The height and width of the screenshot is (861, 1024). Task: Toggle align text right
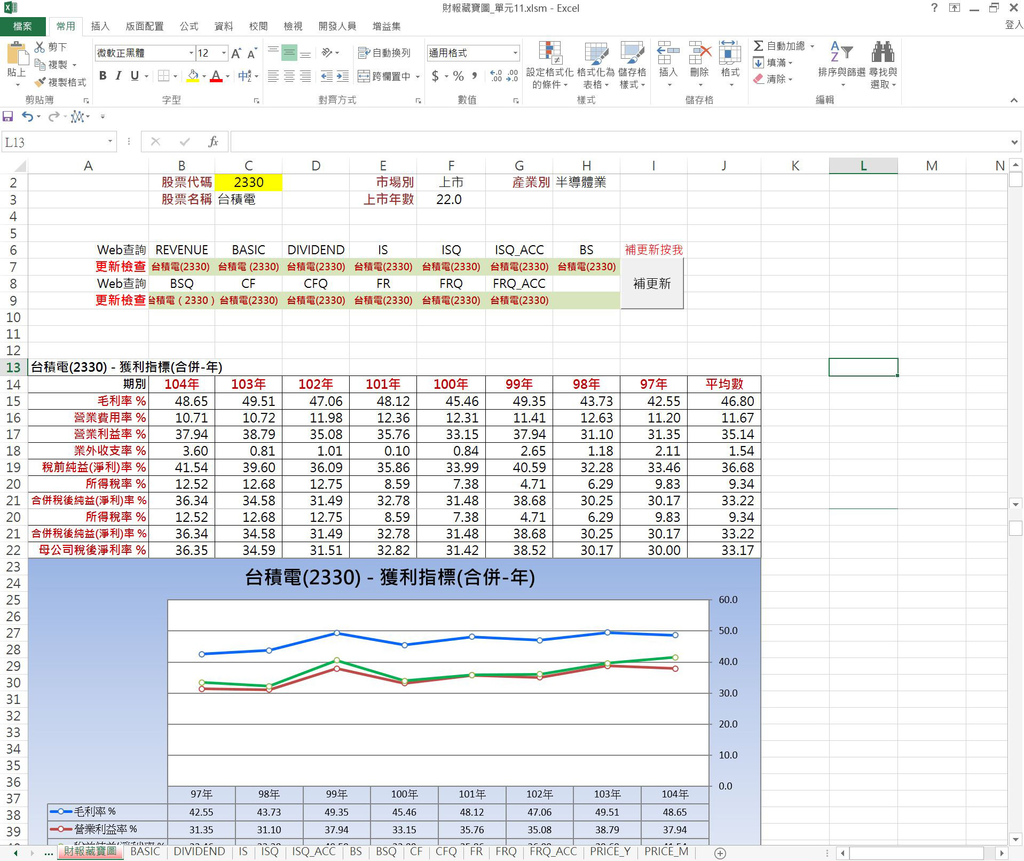(x=305, y=76)
